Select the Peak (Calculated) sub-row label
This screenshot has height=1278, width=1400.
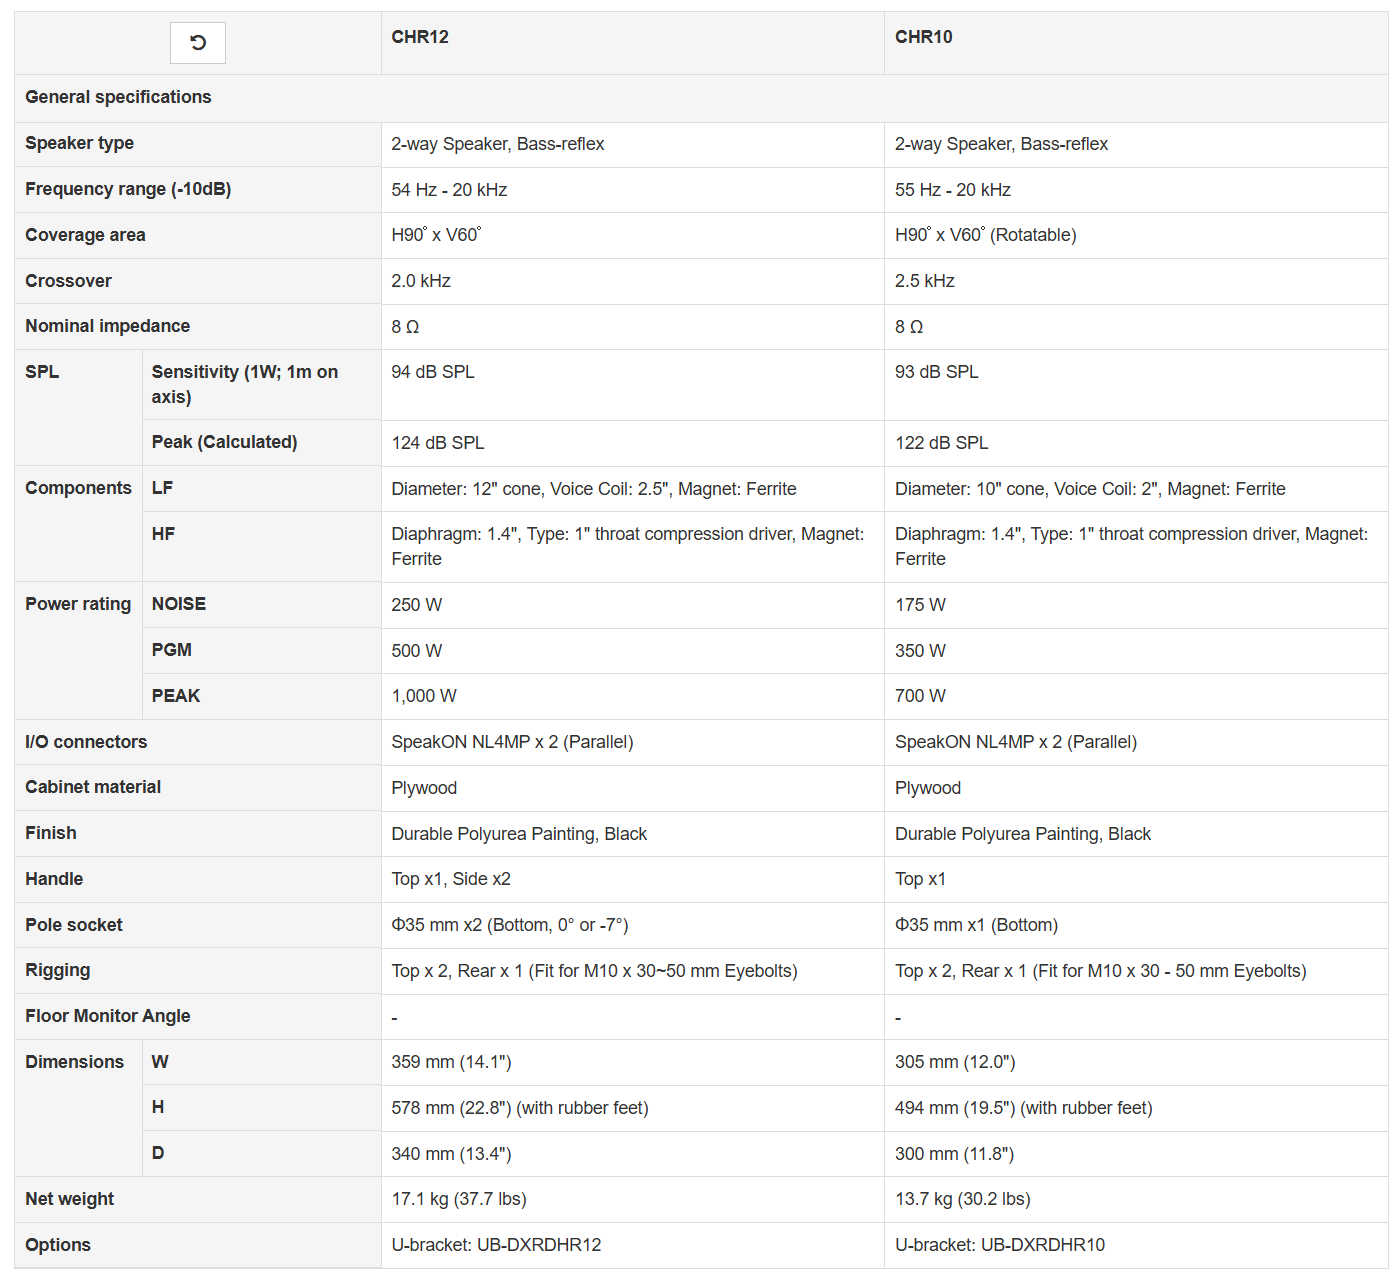(224, 442)
